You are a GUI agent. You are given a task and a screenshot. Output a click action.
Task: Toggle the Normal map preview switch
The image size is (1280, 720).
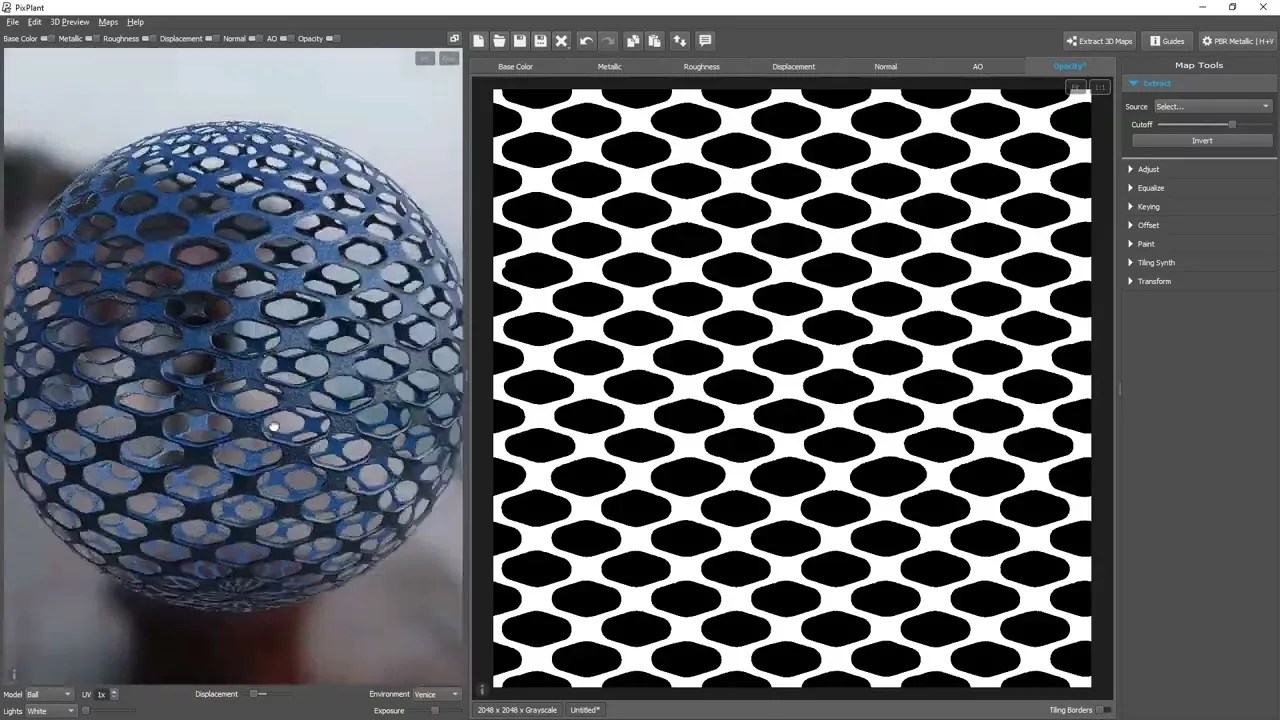[x=253, y=38]
